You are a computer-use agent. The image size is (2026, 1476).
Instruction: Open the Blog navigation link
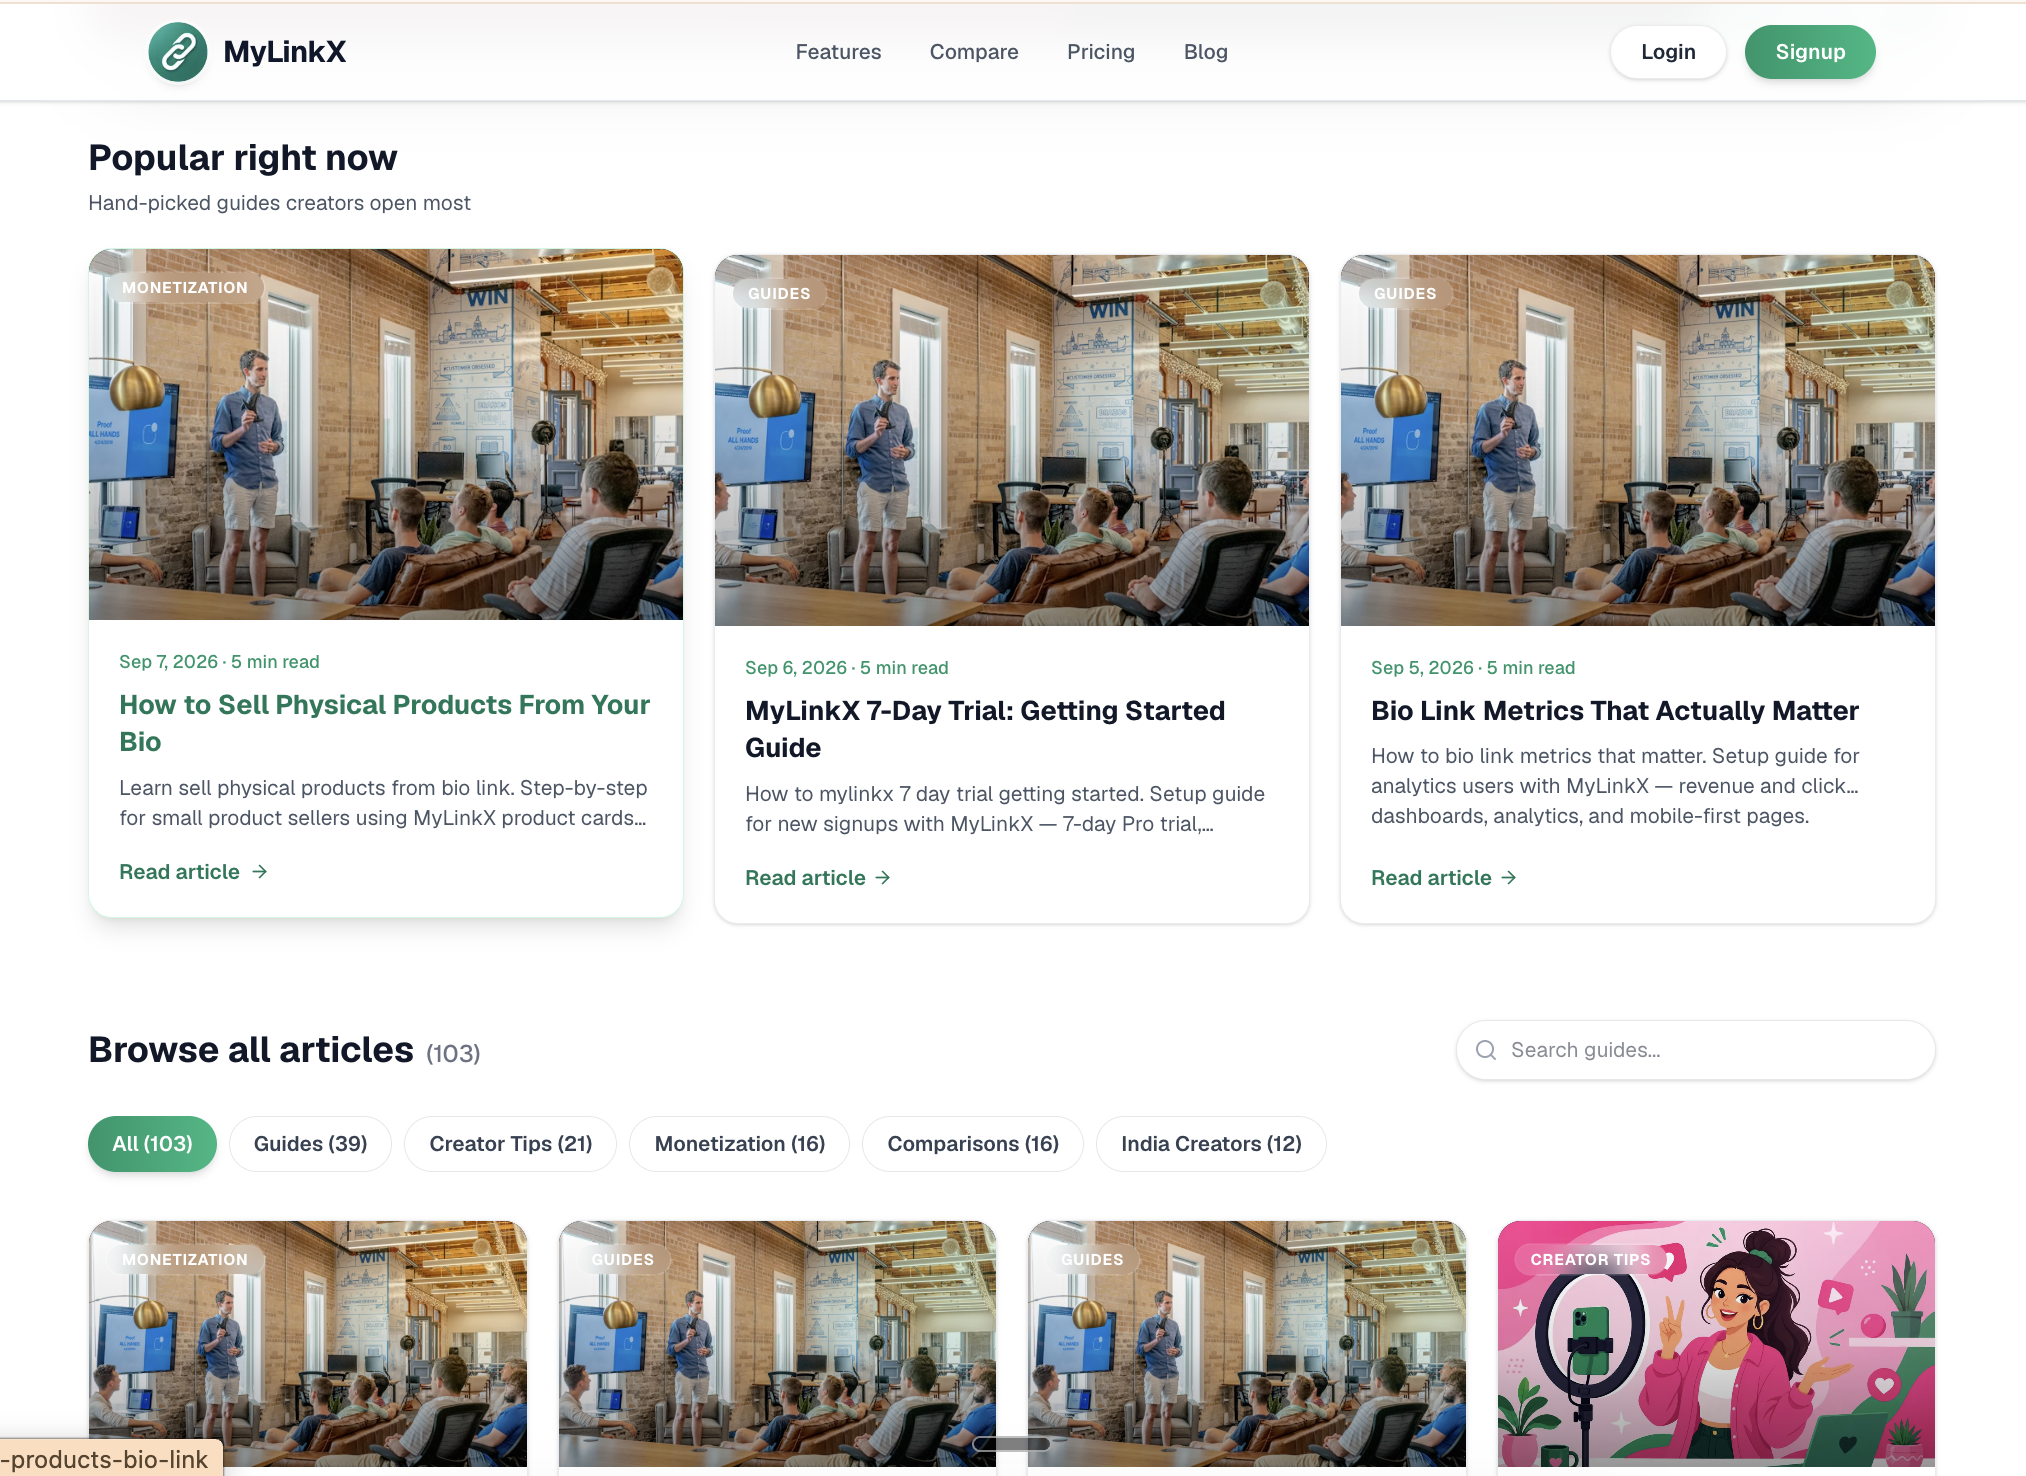tap(1206, 52)
